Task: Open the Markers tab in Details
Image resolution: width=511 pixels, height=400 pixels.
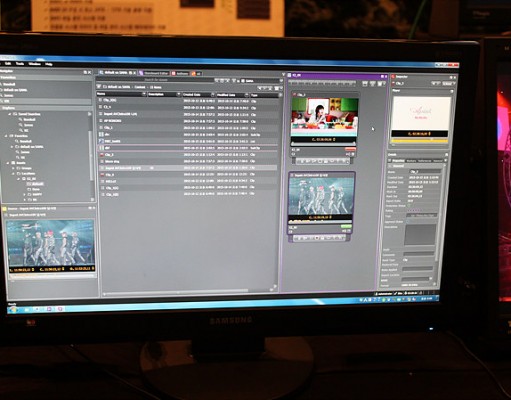Action: point(411,161)
